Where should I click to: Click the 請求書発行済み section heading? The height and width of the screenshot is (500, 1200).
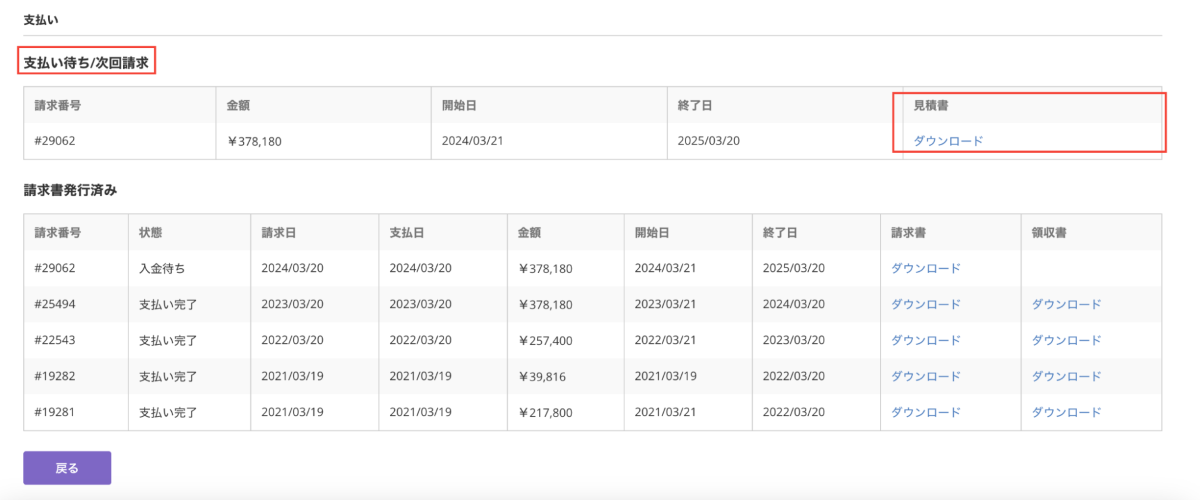coord(71,189)
